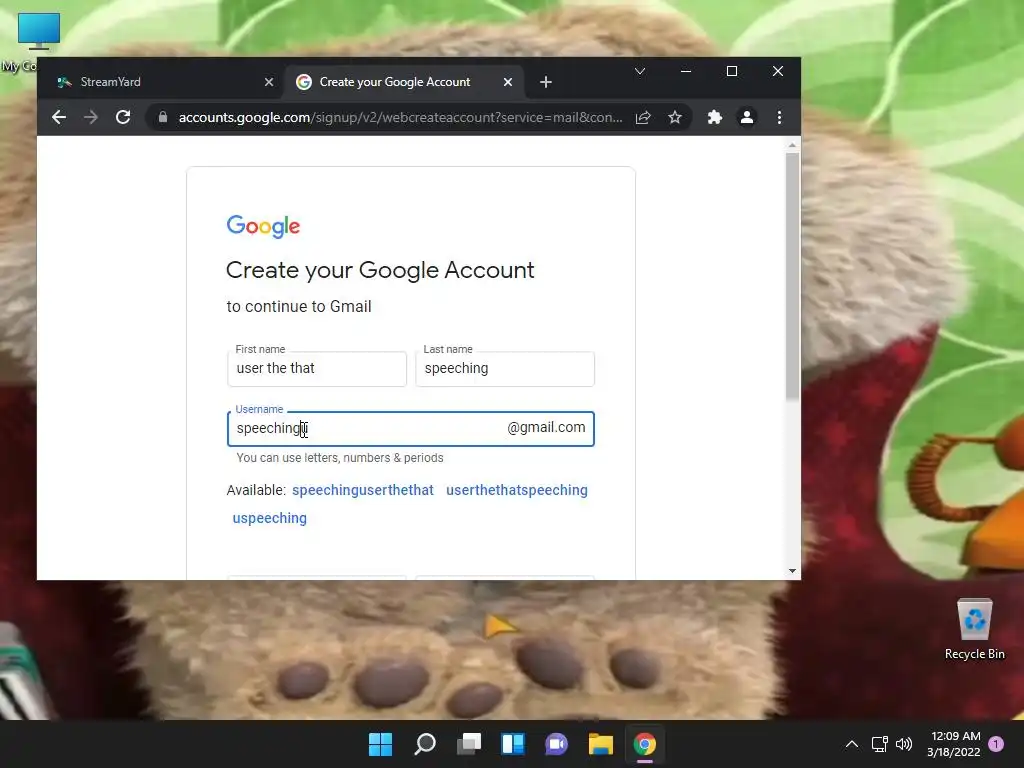Click the Chrome taskbar icon
The image size is (1024, 768).
(645, 744)
